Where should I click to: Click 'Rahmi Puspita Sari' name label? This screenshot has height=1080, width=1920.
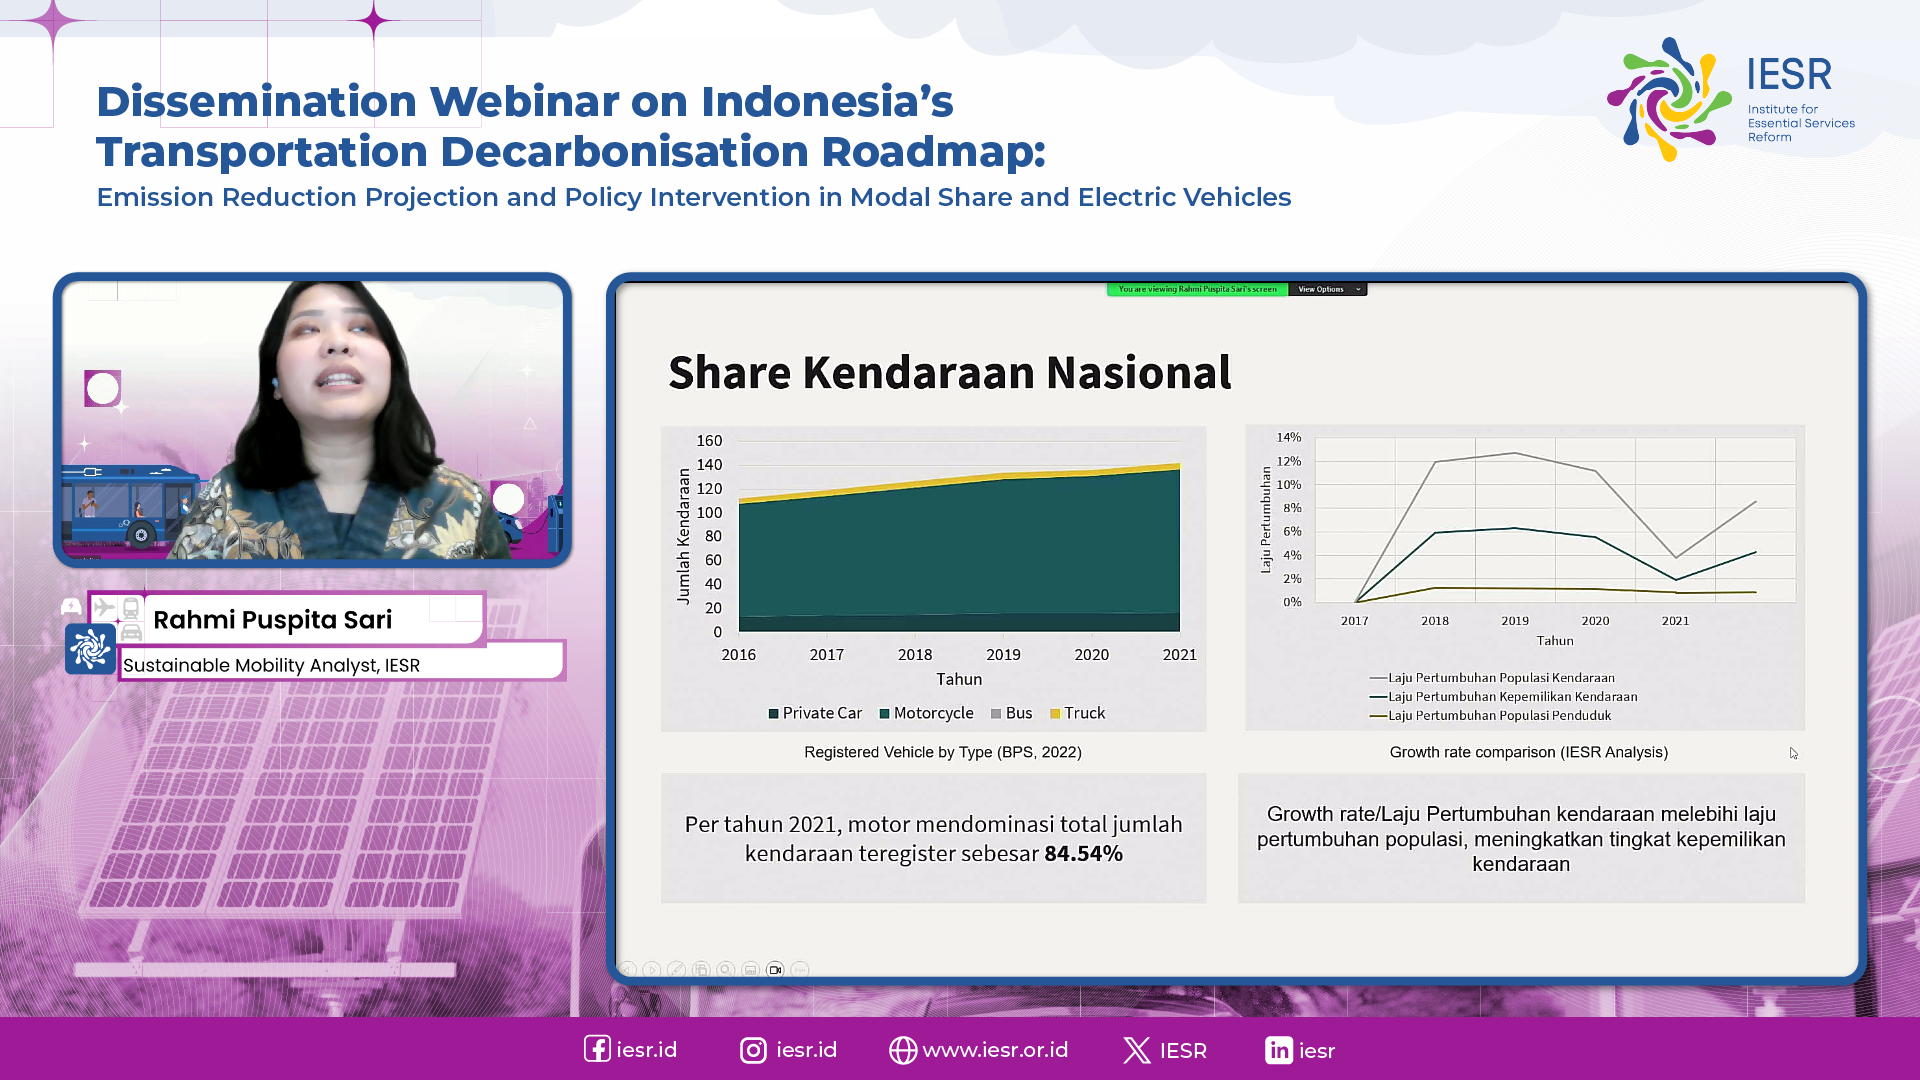272,620
